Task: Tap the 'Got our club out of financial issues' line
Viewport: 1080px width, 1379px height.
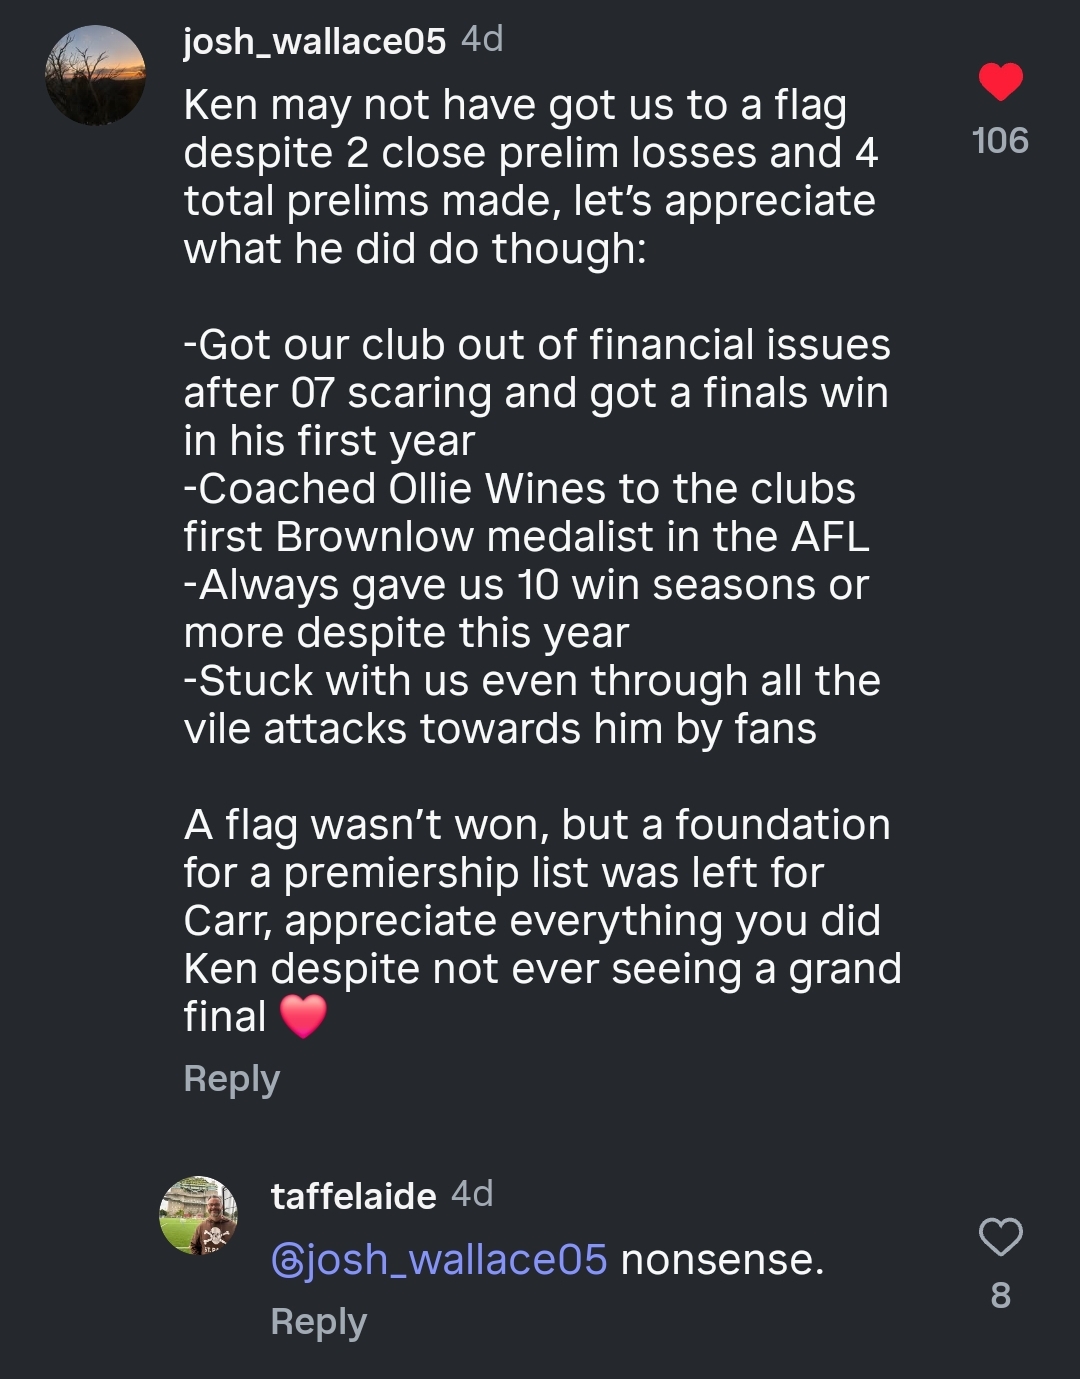Action: (536, 346)
